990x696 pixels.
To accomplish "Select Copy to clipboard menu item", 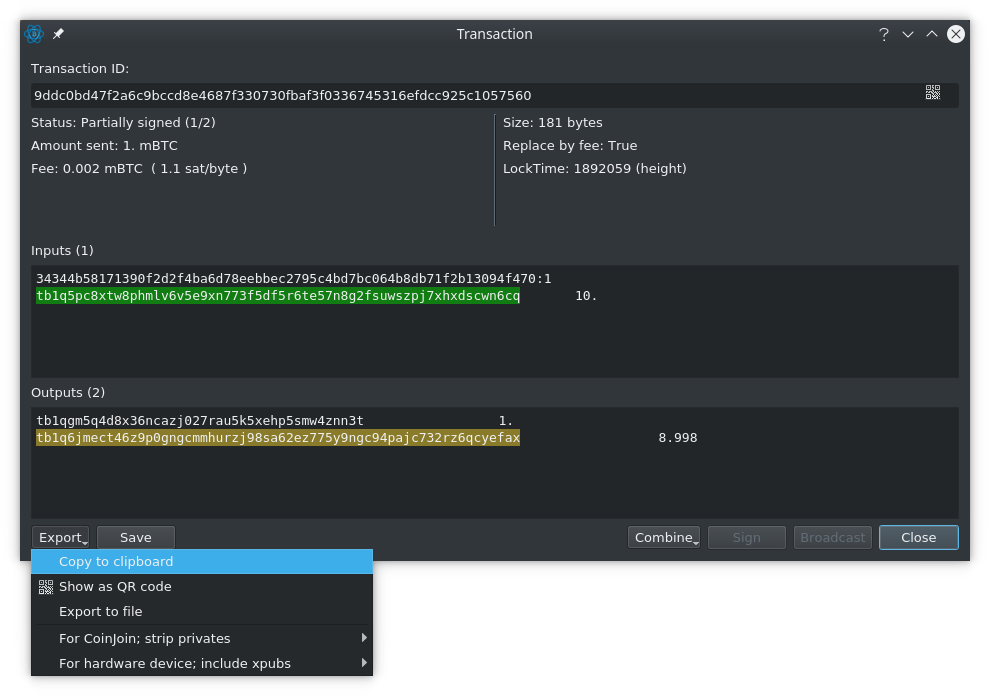I will tap(202, 561).
